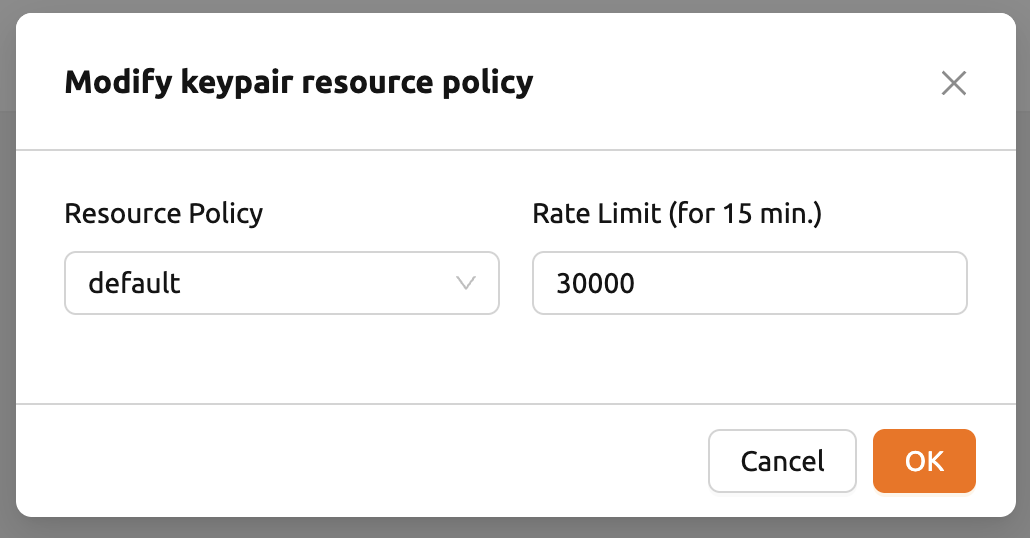Dismiss the dialog with Cancel
1030x538 pixels.
(782, 460)
